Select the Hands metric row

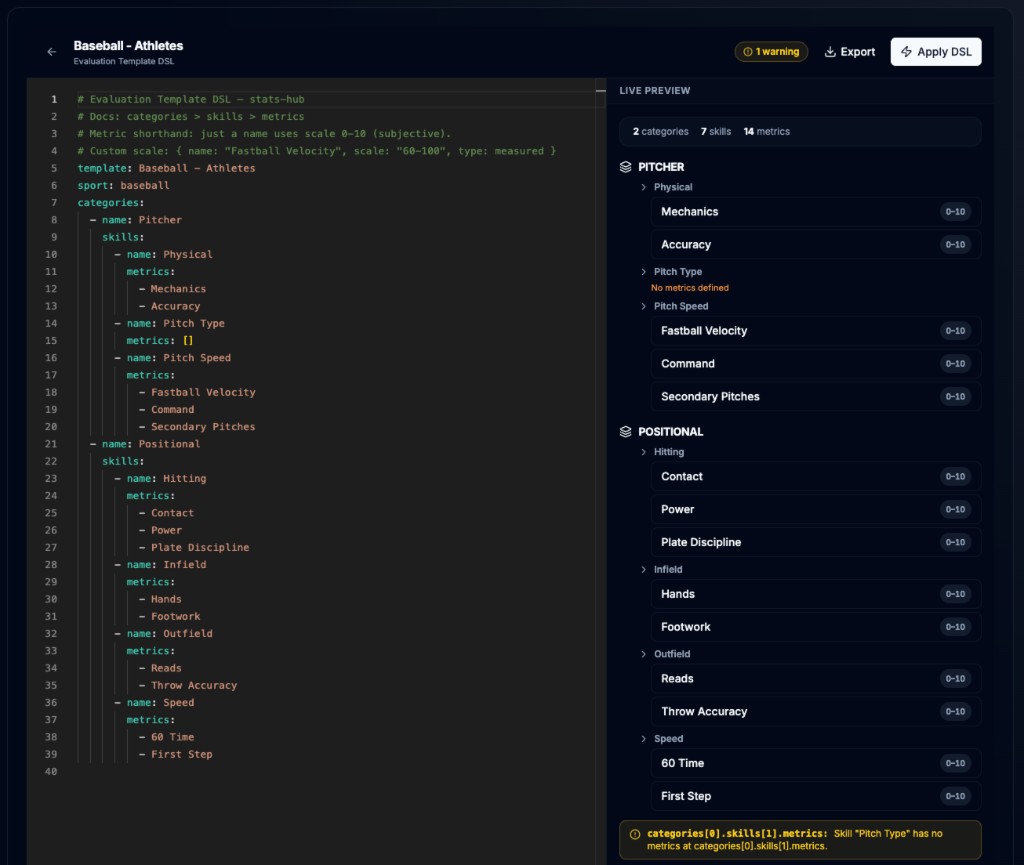[816, 594]
